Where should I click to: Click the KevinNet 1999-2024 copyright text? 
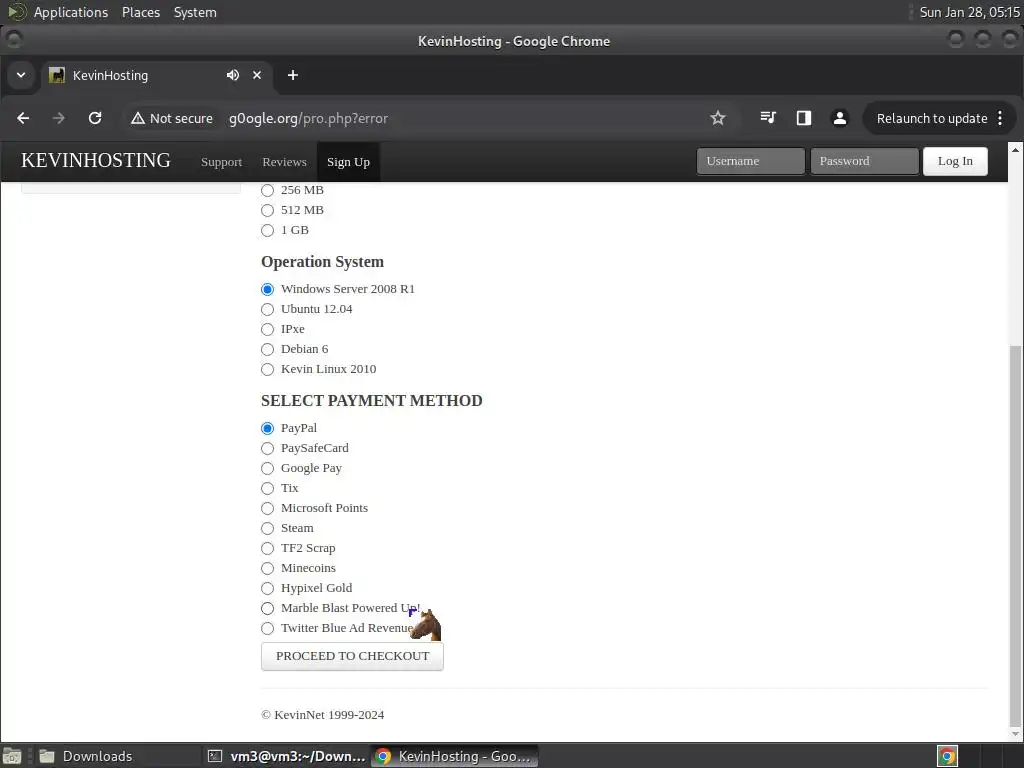[x=323, y=715]
